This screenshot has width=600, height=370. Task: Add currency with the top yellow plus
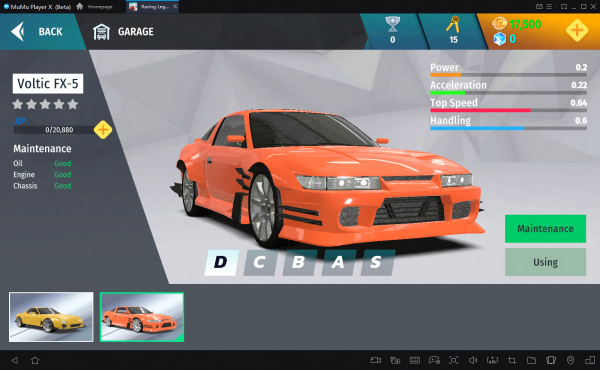click(x=577, y=30)
